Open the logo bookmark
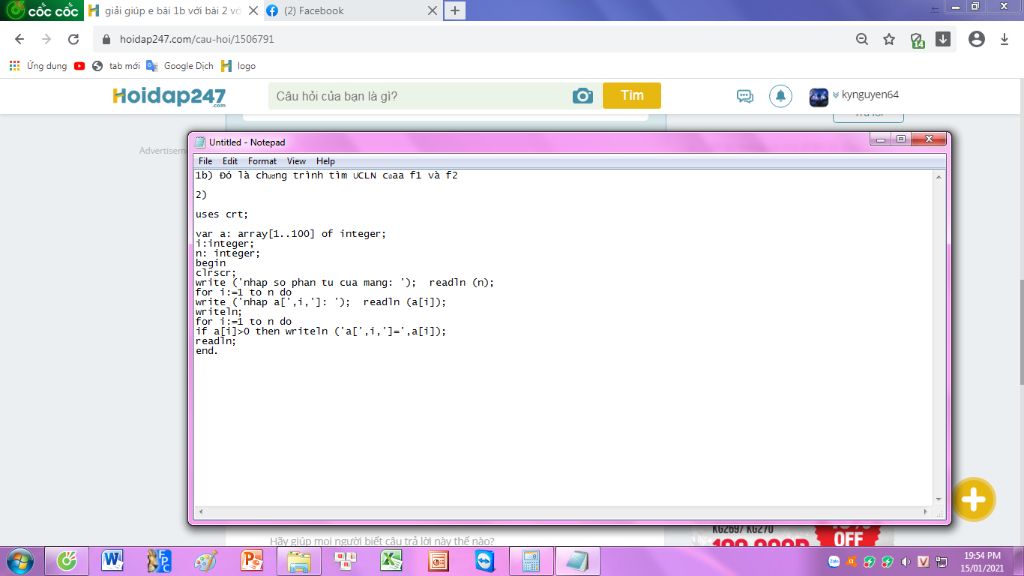The height and width of the screenshot is (576, 1024). pyautogui.click(x=238, y=66)
